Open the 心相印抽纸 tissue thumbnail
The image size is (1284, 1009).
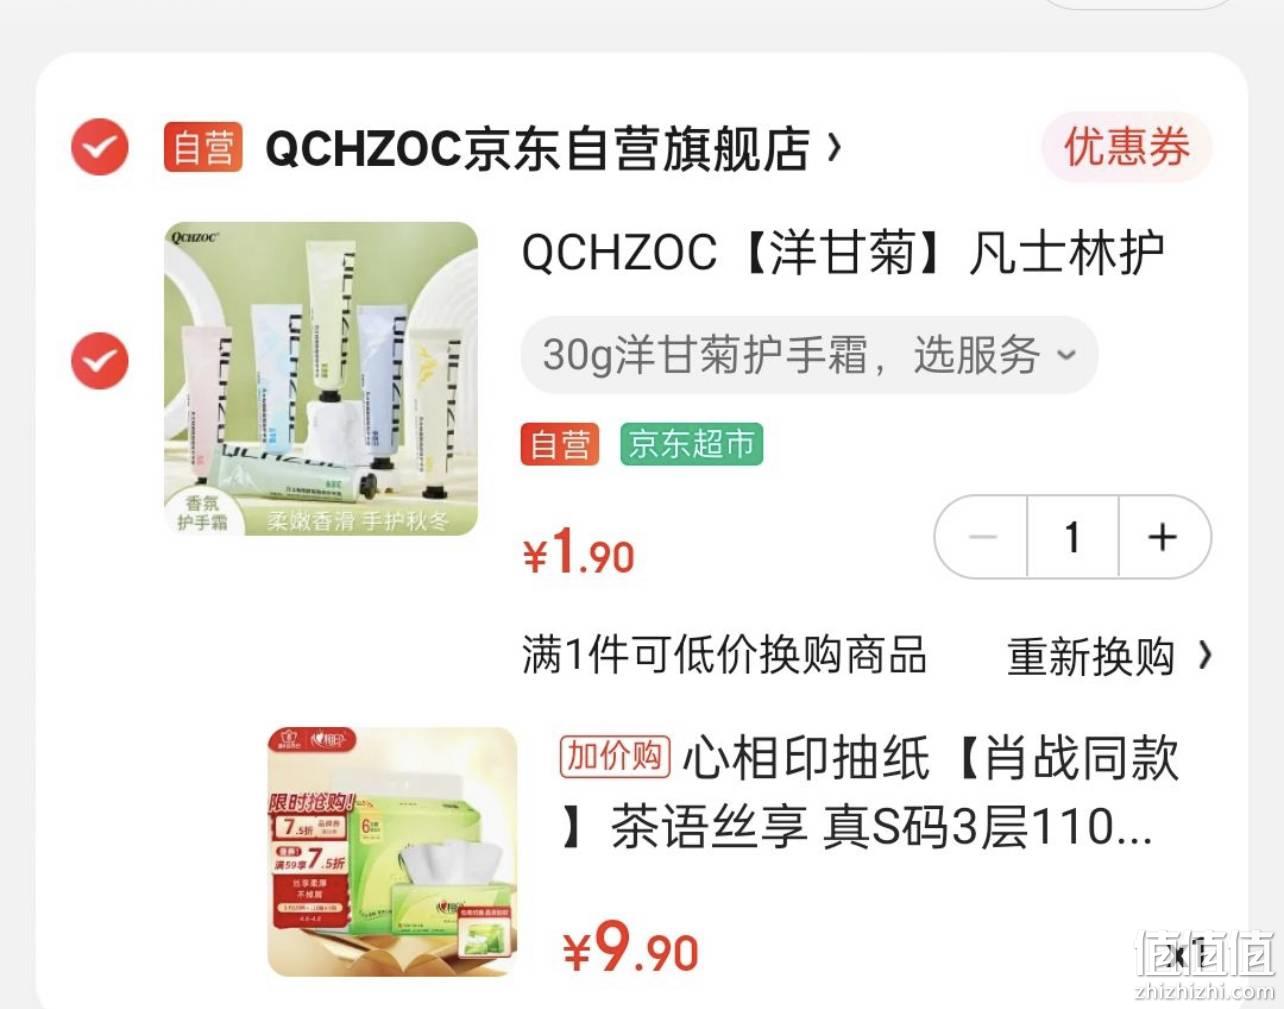pos(393,852)
